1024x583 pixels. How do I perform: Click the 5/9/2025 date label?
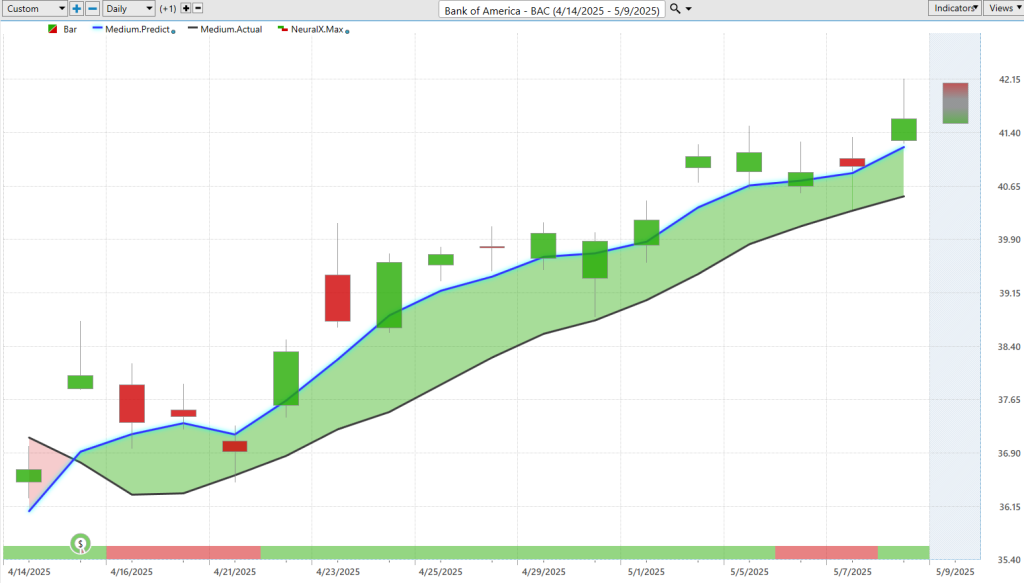pyautogui.click(x=955, y=572)
